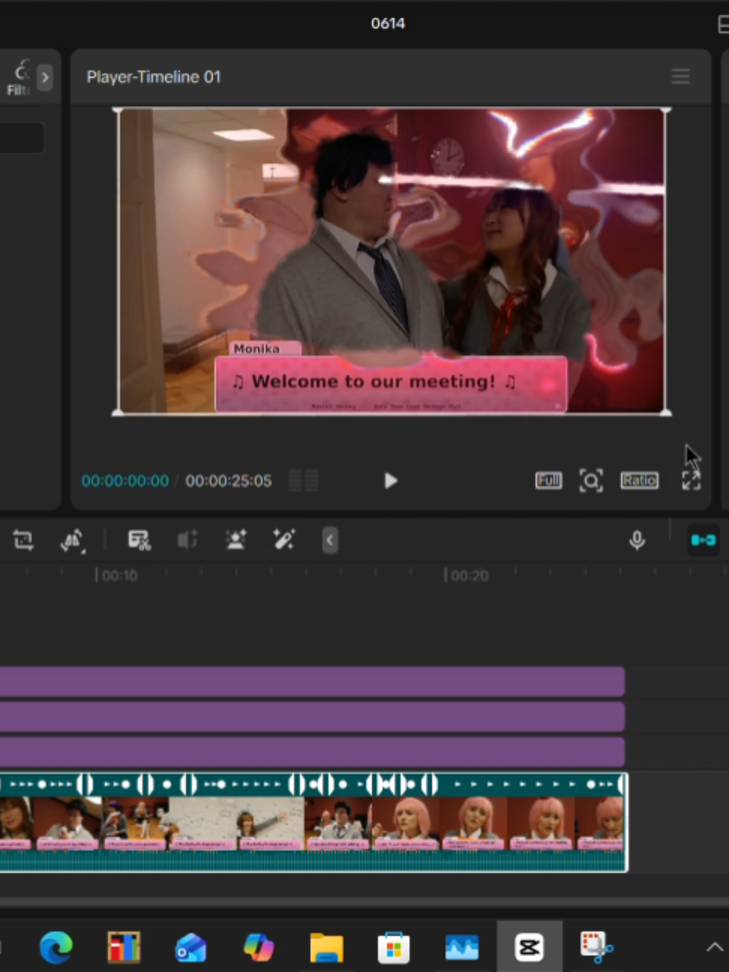Open the preview zoom scope icon
This screenshot has height=972, width=729.
pos(591,480)
